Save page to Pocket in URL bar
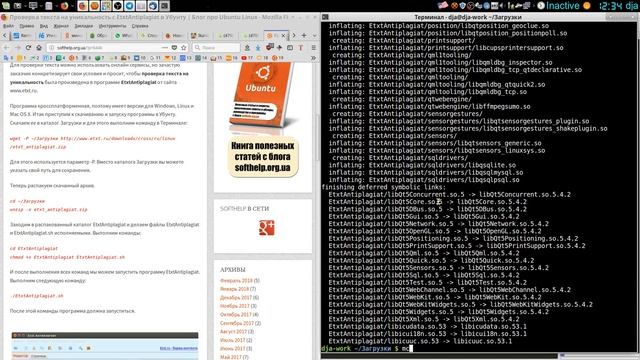Viewport: 640px width, 360px height. [x=175, y=48]
